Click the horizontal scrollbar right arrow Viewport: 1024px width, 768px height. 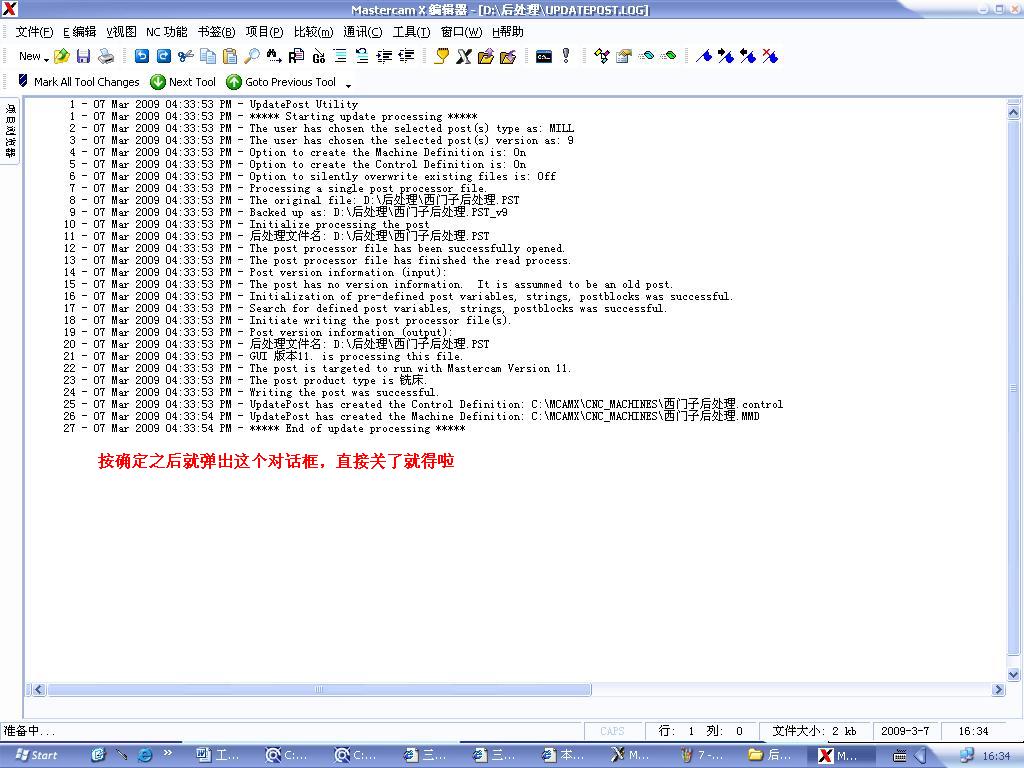pos(998,690)
